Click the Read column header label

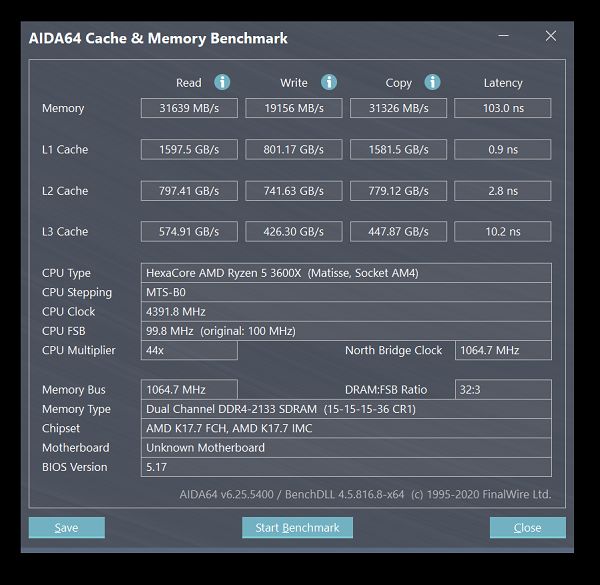click(189, 83)
